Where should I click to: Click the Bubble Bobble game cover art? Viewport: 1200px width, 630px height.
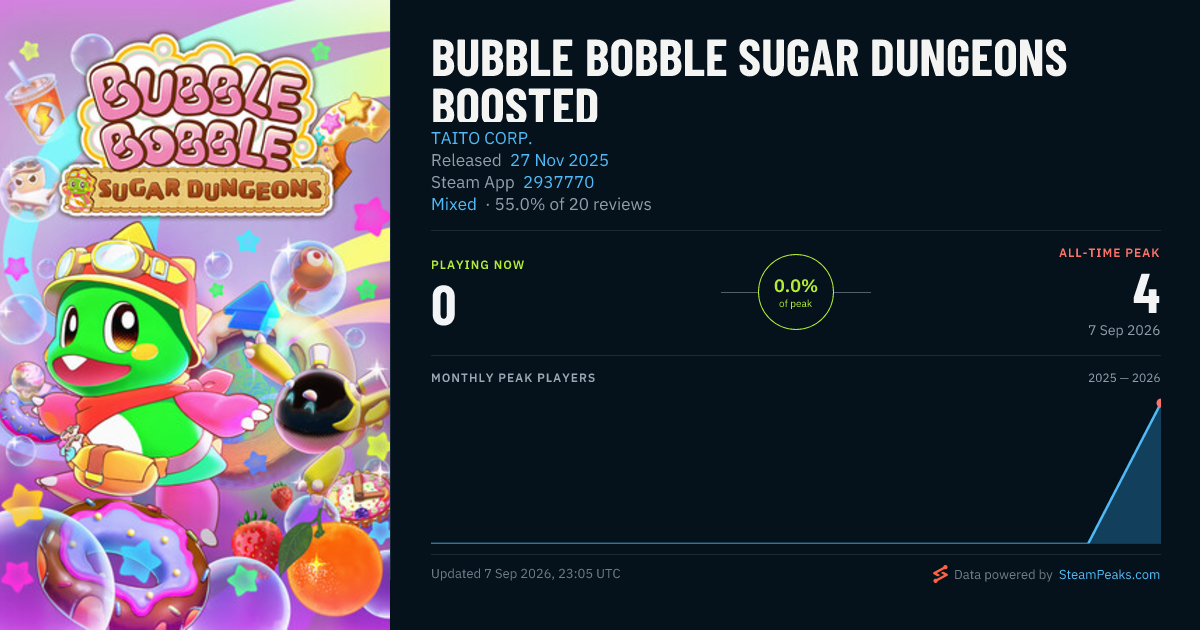click(x=195, y=315)
